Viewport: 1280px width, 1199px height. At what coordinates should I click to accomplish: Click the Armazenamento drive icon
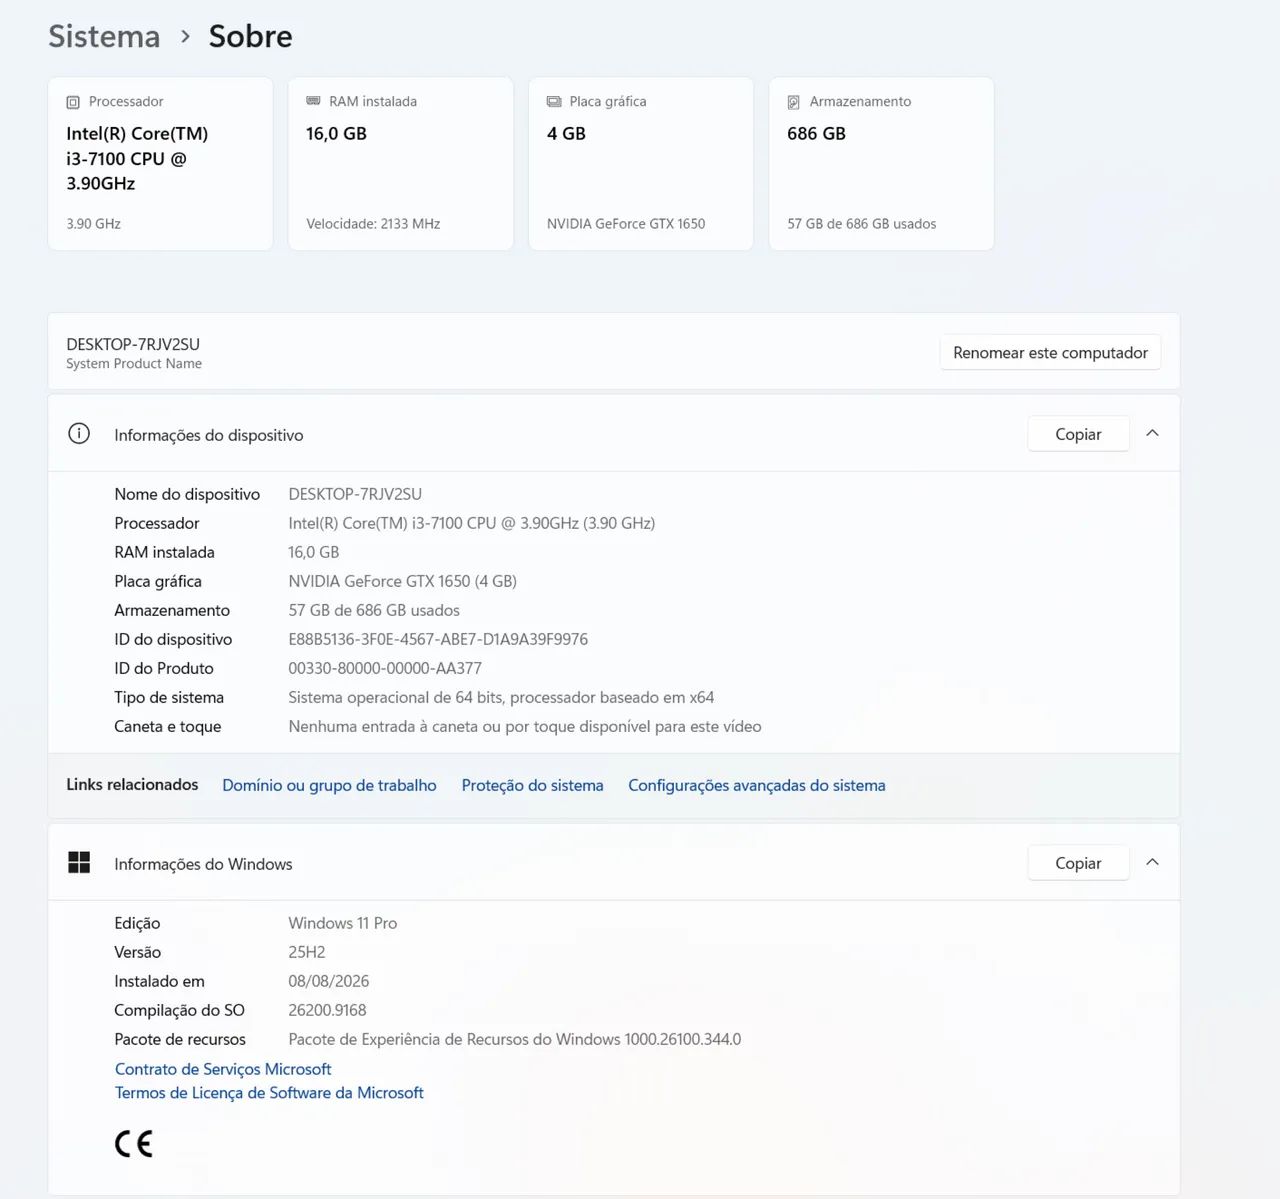click(x=793, y=102)
